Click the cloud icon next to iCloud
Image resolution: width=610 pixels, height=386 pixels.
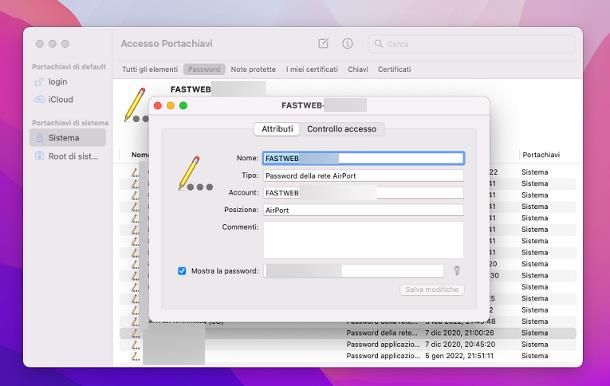[x=39, y=99]
